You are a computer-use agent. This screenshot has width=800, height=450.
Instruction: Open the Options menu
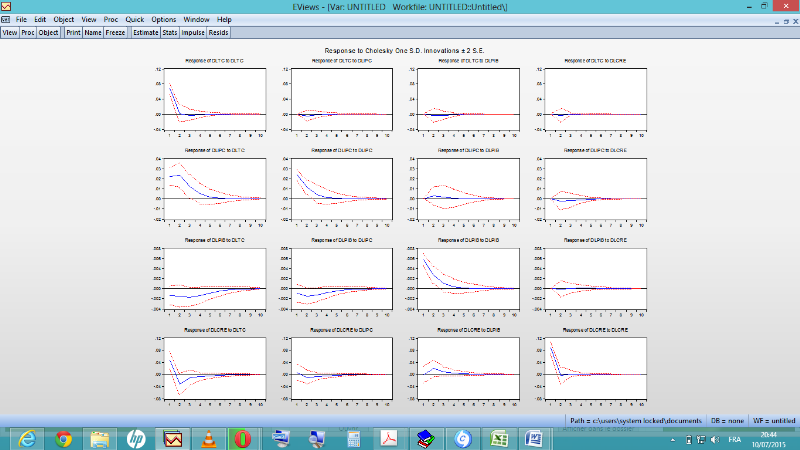tap(164, 19)
